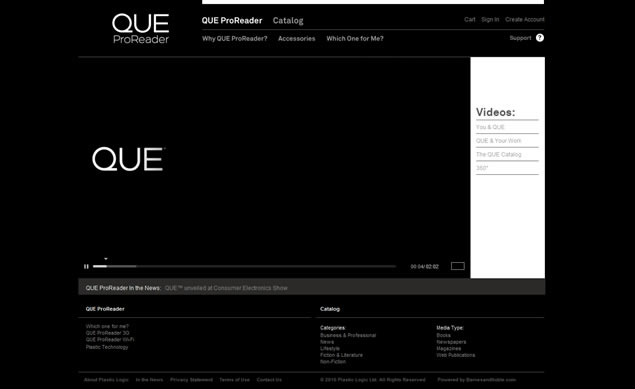Play The QUE Catalog video
The height and width of the screenshot is (389, 635).
[499, 155]
